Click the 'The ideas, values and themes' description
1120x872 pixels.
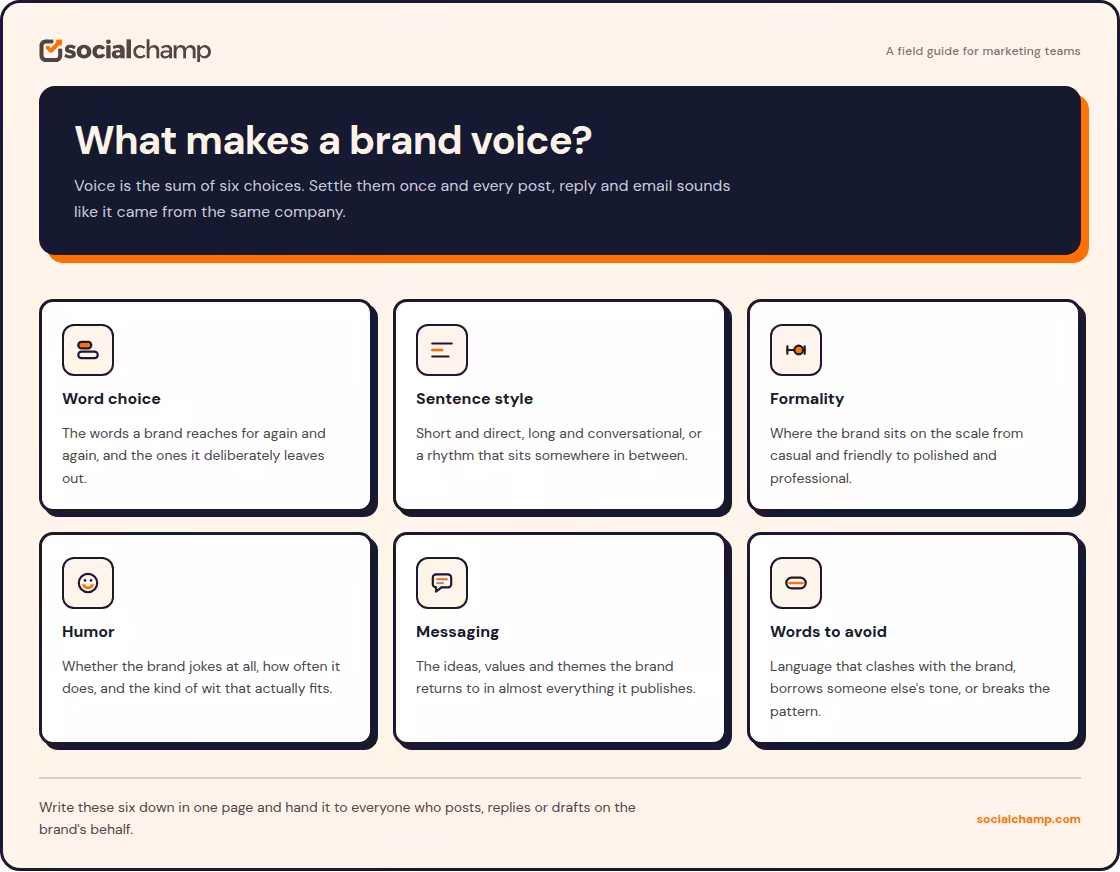(x=556, y=677)
